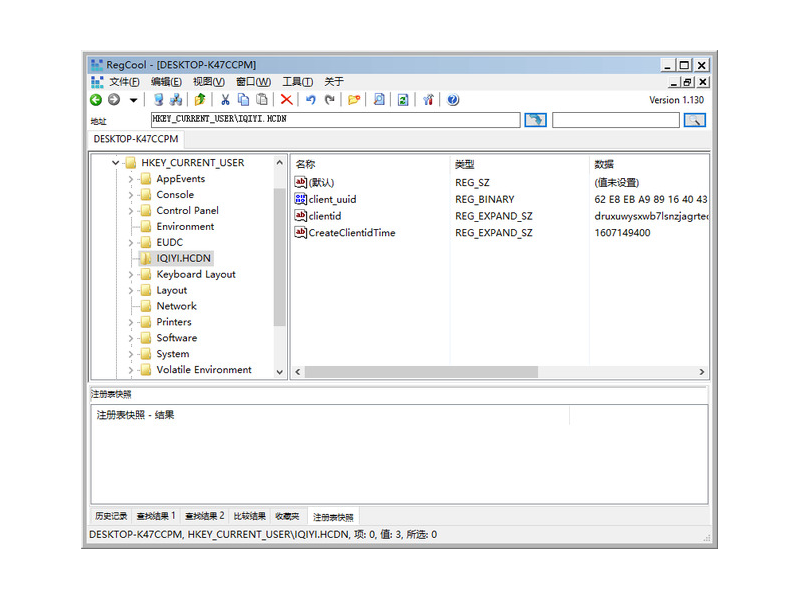The width and height of the screenshot is (800, 600).
Task: Open the 关于 menu
Action: pyautogui.click(x=334, y=82)
